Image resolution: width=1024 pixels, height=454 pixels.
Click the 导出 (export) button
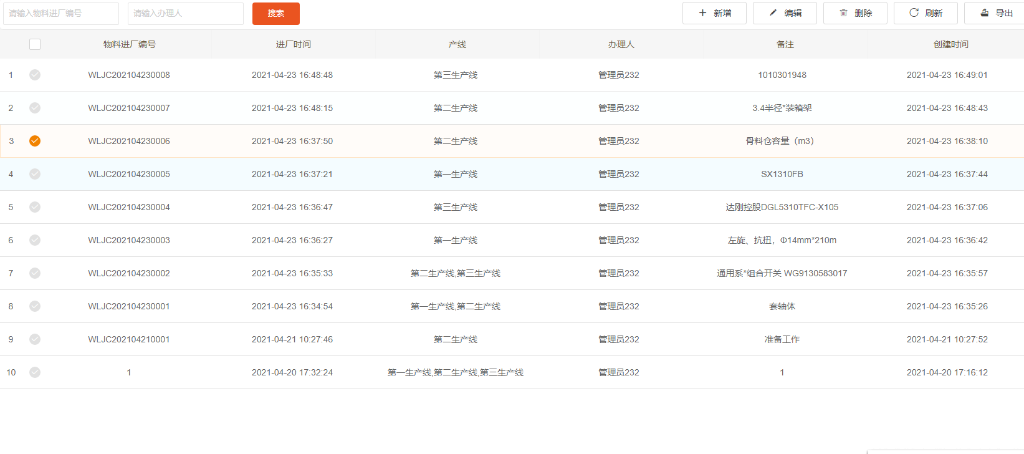(x=993, y=13)
